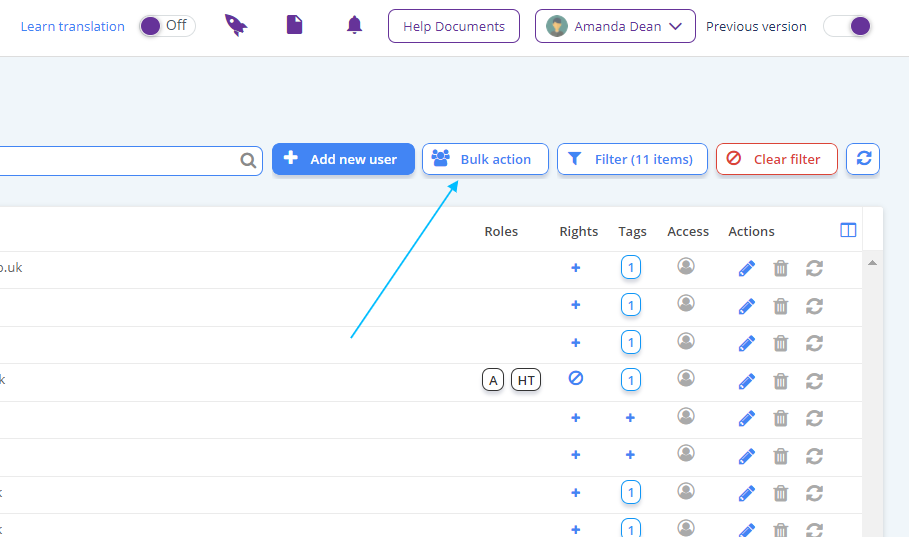Open the notifications bell

point(354,25)
